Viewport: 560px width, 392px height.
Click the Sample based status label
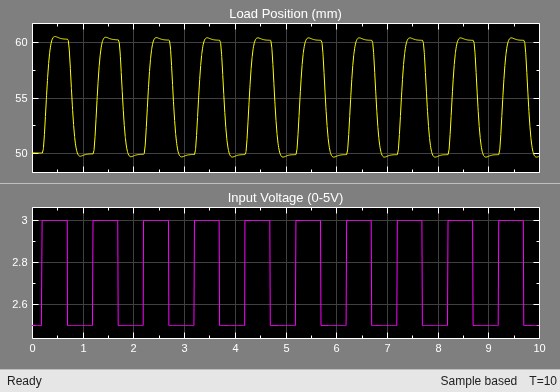(479, 381)
